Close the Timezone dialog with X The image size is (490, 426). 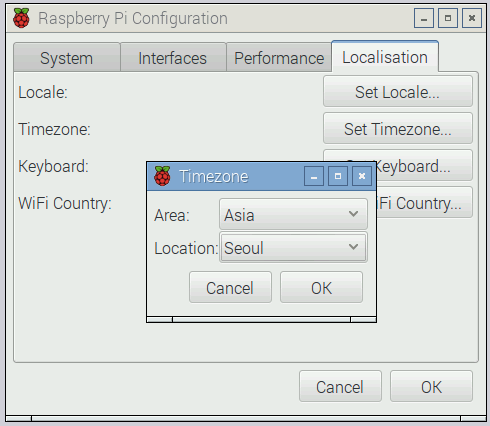click(362, 176)
